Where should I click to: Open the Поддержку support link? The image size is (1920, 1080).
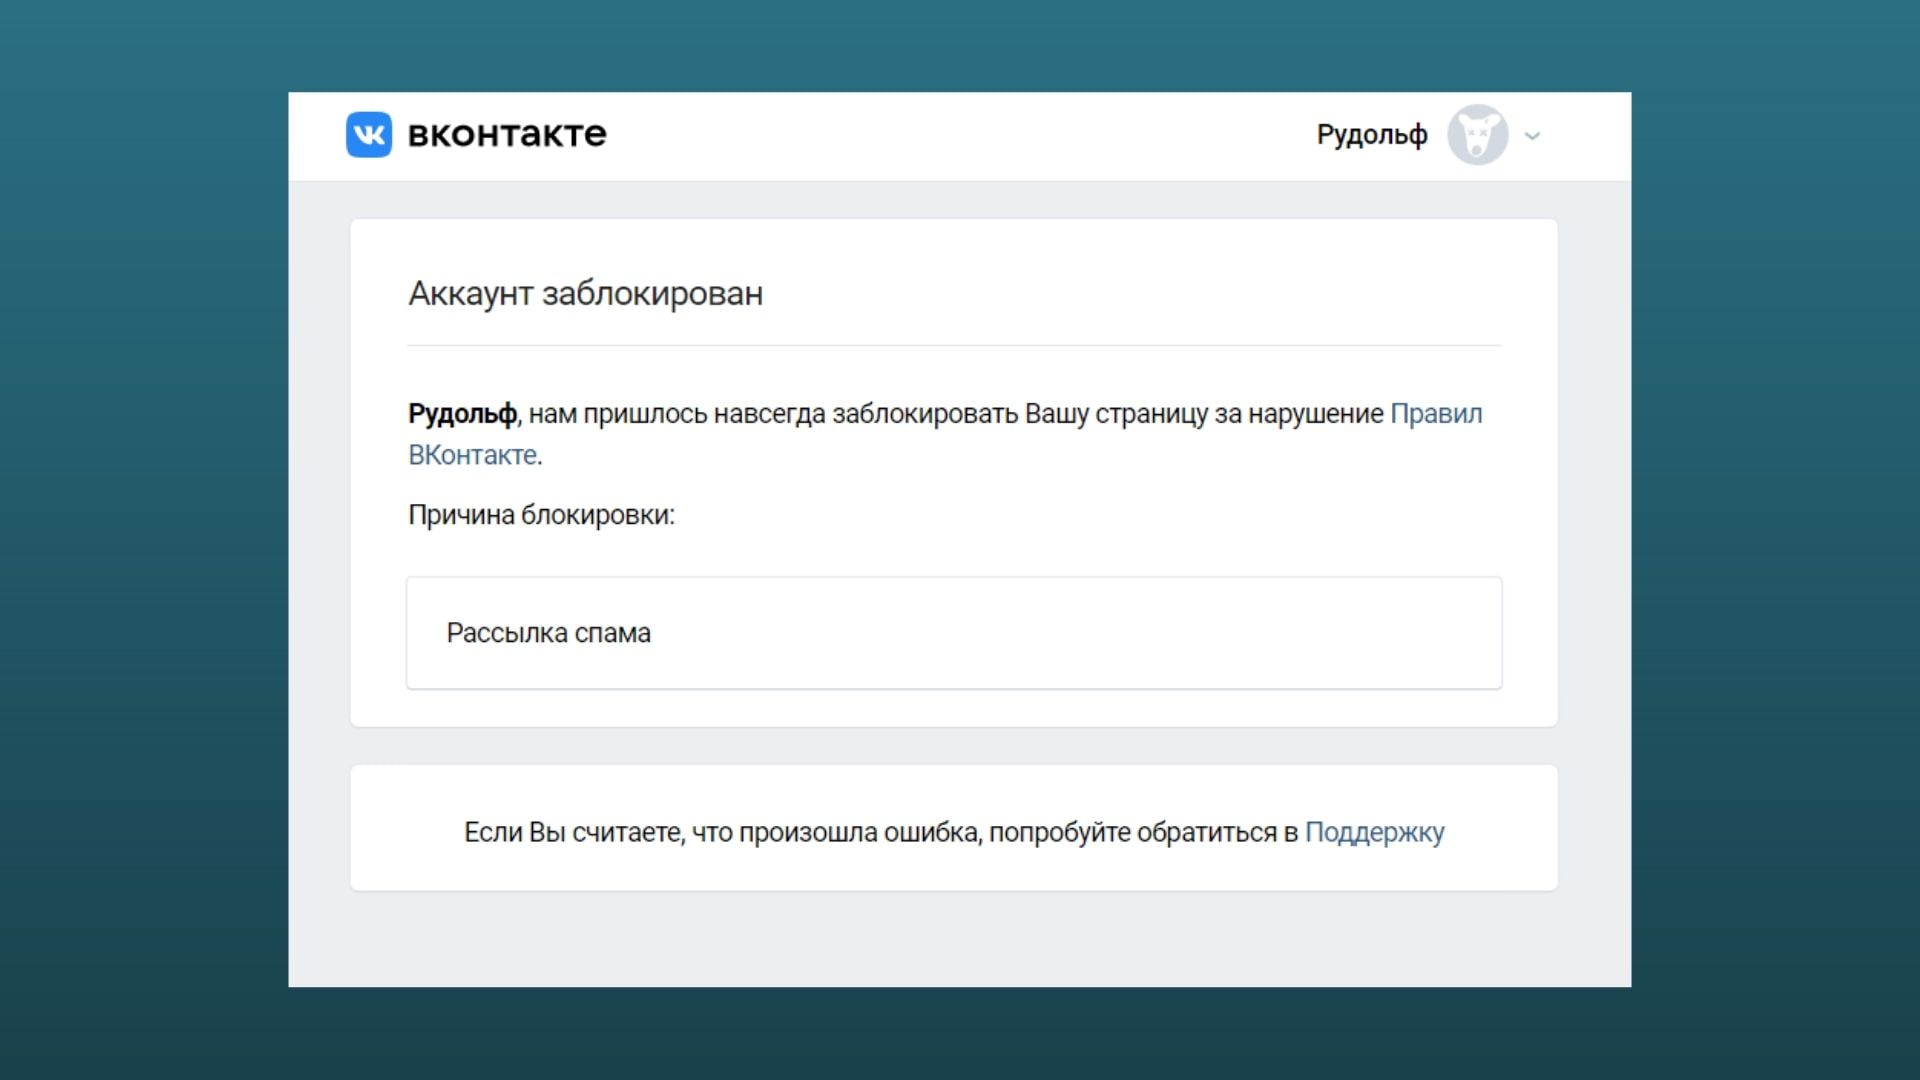click(1374, 832)
